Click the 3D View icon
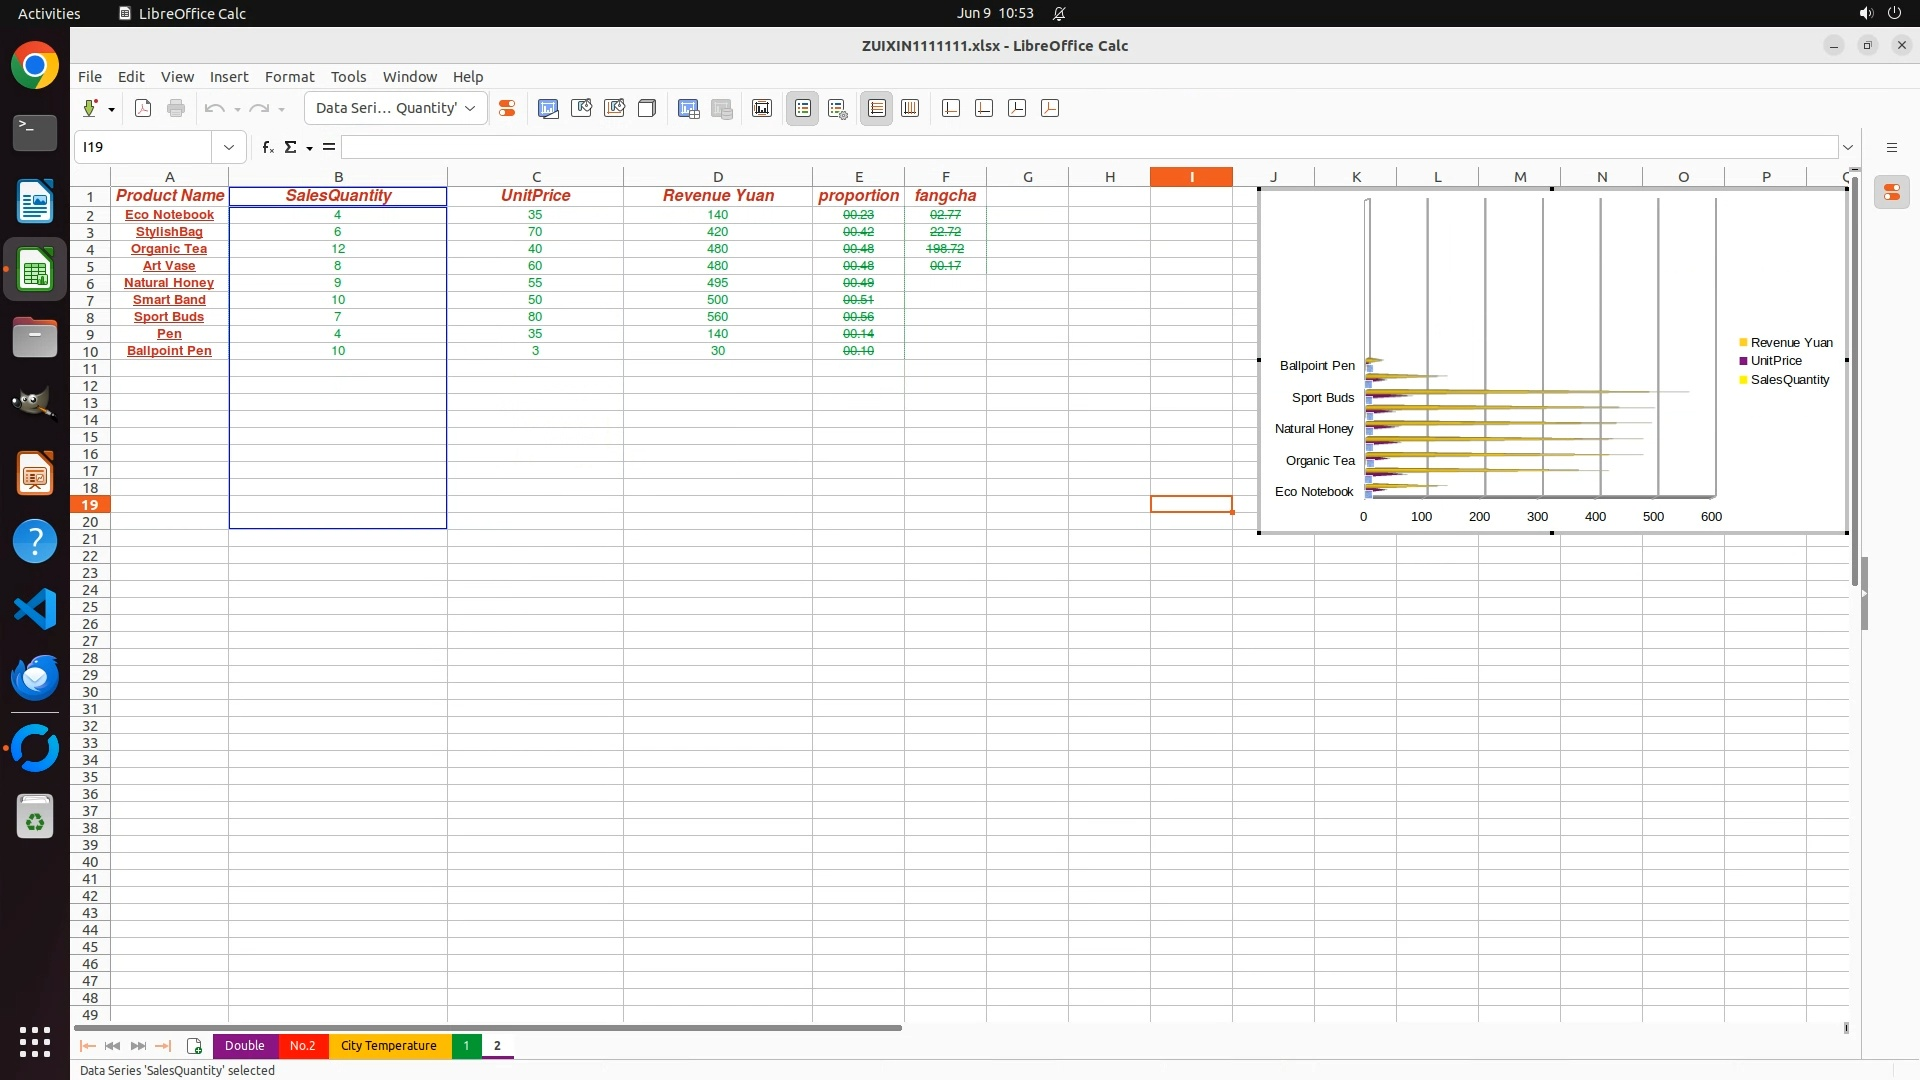1920x1080 pixels. click(x=647, y=108)
